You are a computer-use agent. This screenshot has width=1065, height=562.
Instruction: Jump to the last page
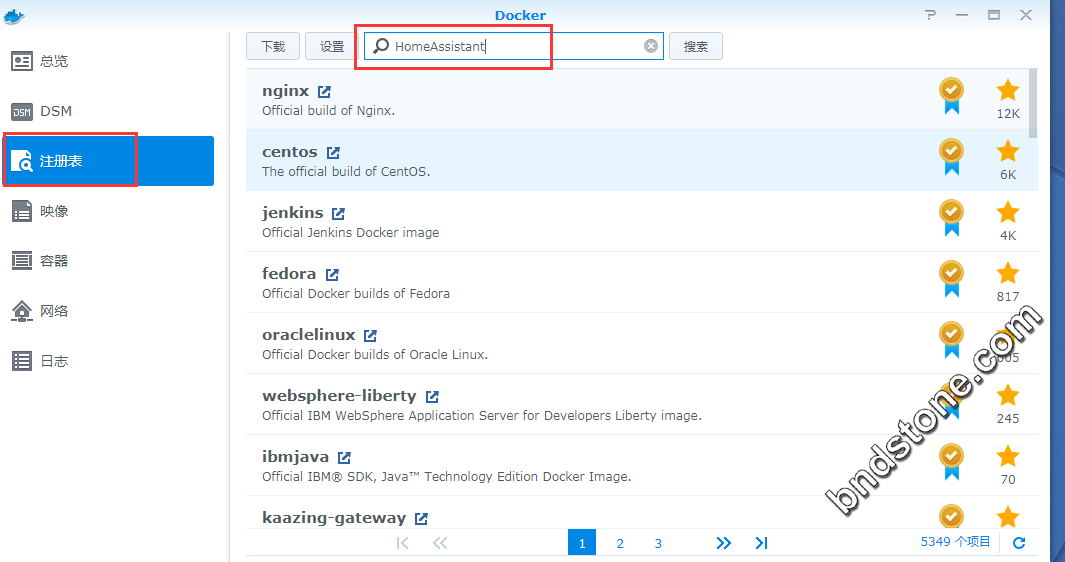click(x=761, y=543)
